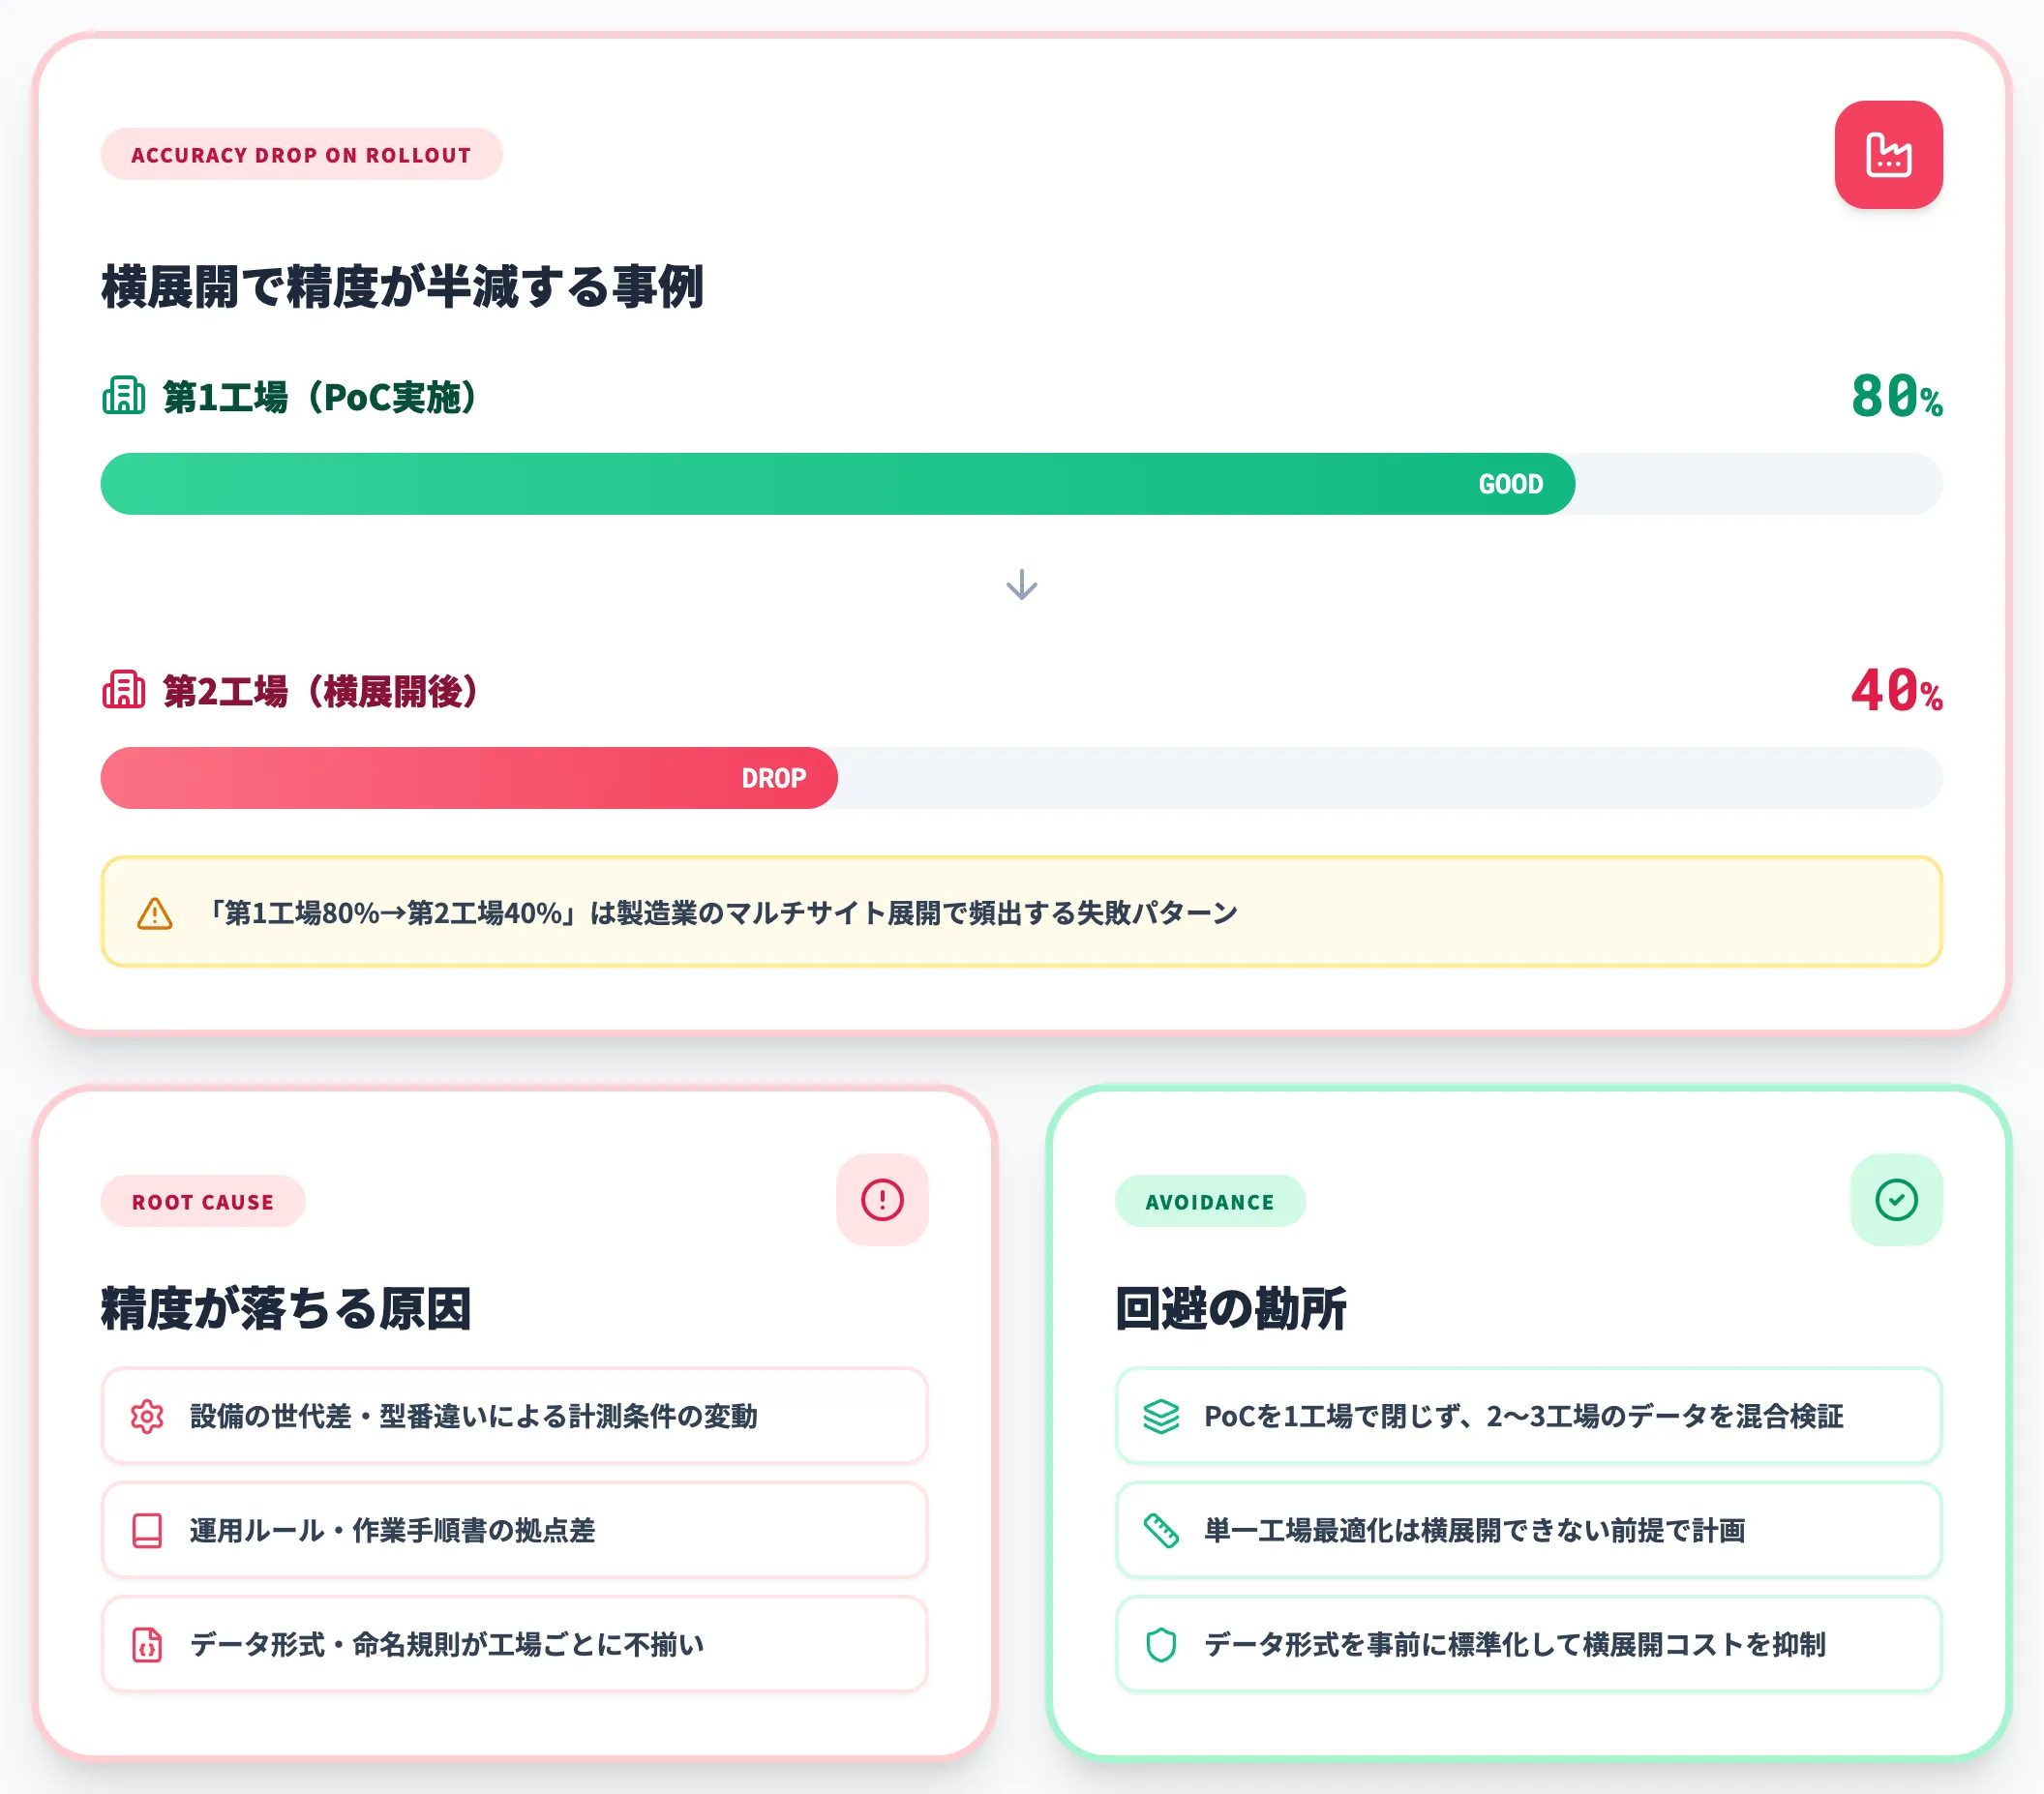
Task: Click the checkmark icon on the AVOIDANCE card
Action: tap(1895, 1199)
